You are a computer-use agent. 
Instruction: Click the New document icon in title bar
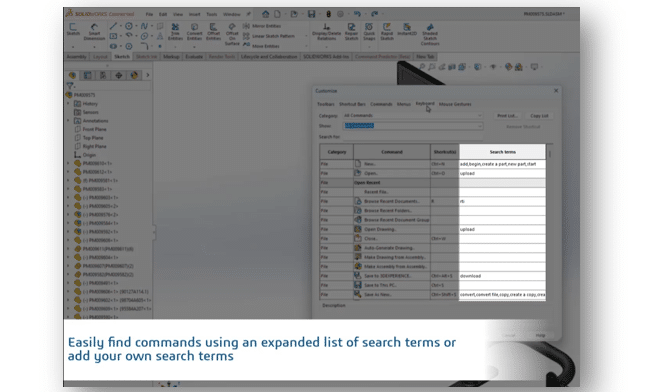tap(277, 14)
